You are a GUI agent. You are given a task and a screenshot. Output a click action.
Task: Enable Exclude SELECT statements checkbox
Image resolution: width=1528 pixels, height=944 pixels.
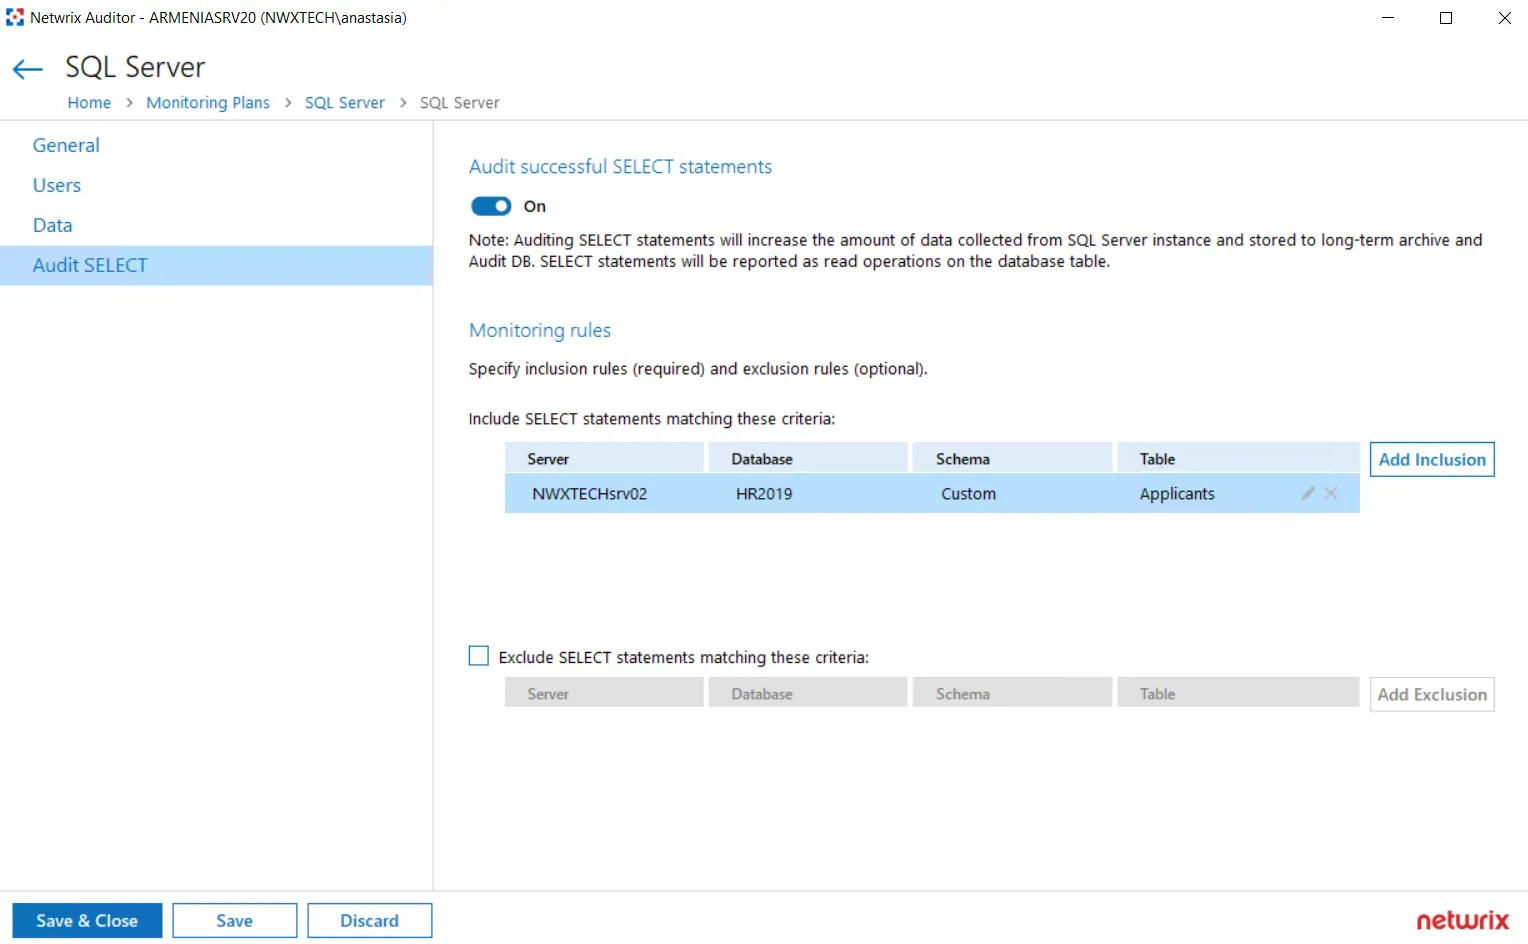[x=479, y=656]
